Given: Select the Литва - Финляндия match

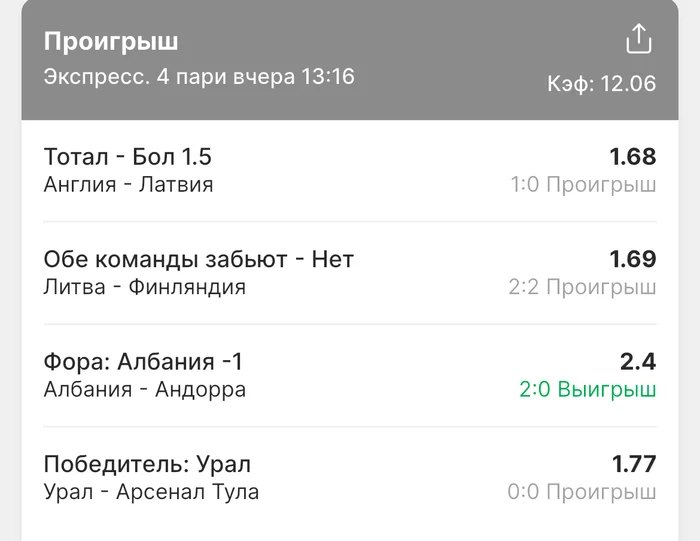Looking at the screenshot, I should (x=145, y=287).
